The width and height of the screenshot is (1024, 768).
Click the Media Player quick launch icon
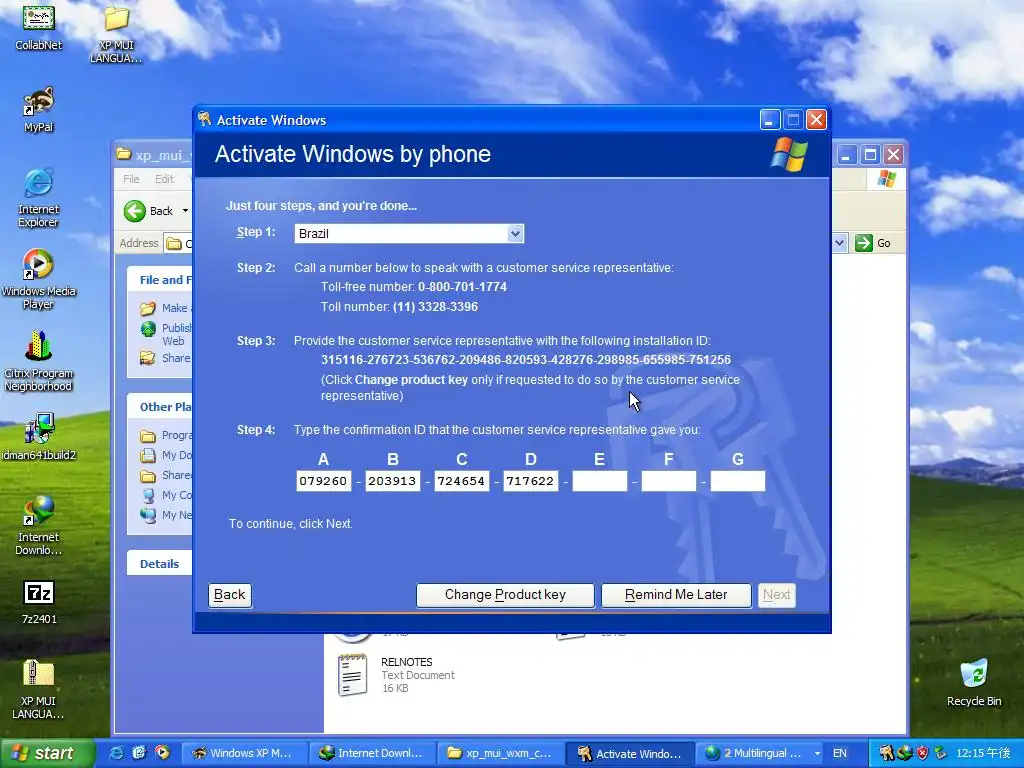(x=162, y=753)
